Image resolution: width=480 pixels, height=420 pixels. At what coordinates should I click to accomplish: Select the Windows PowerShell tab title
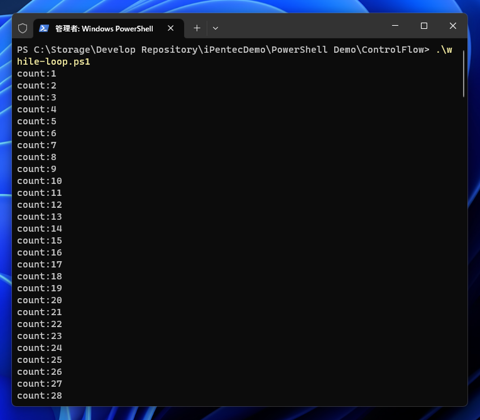point(104,29)
